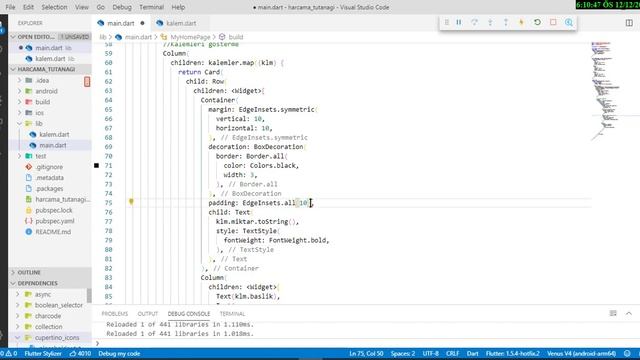Choose device Venus V4 (android-arm64)
Screen dimensions: 640x360
click(581, 353)
